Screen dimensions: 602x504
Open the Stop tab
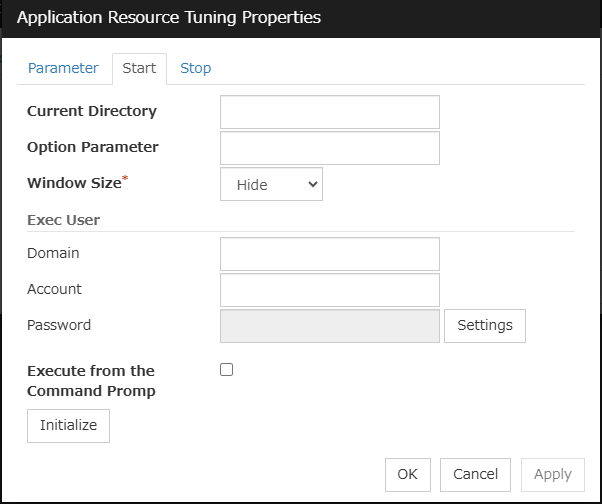(195, 68)
